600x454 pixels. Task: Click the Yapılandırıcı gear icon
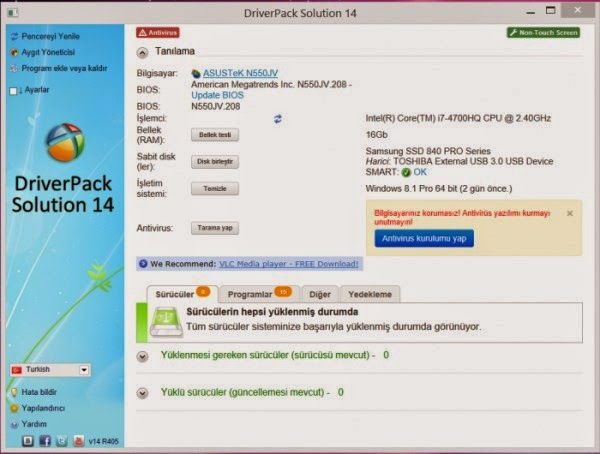click(x=14, y=408)
